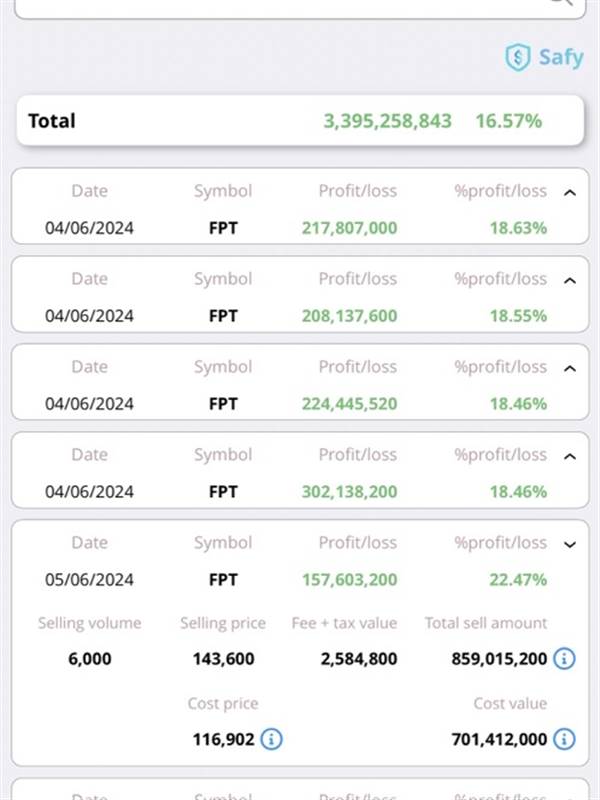Viewport: 600px width, 800px height.
Task: Tap the partially visible row at the bottom
Action: pos(300,790)
